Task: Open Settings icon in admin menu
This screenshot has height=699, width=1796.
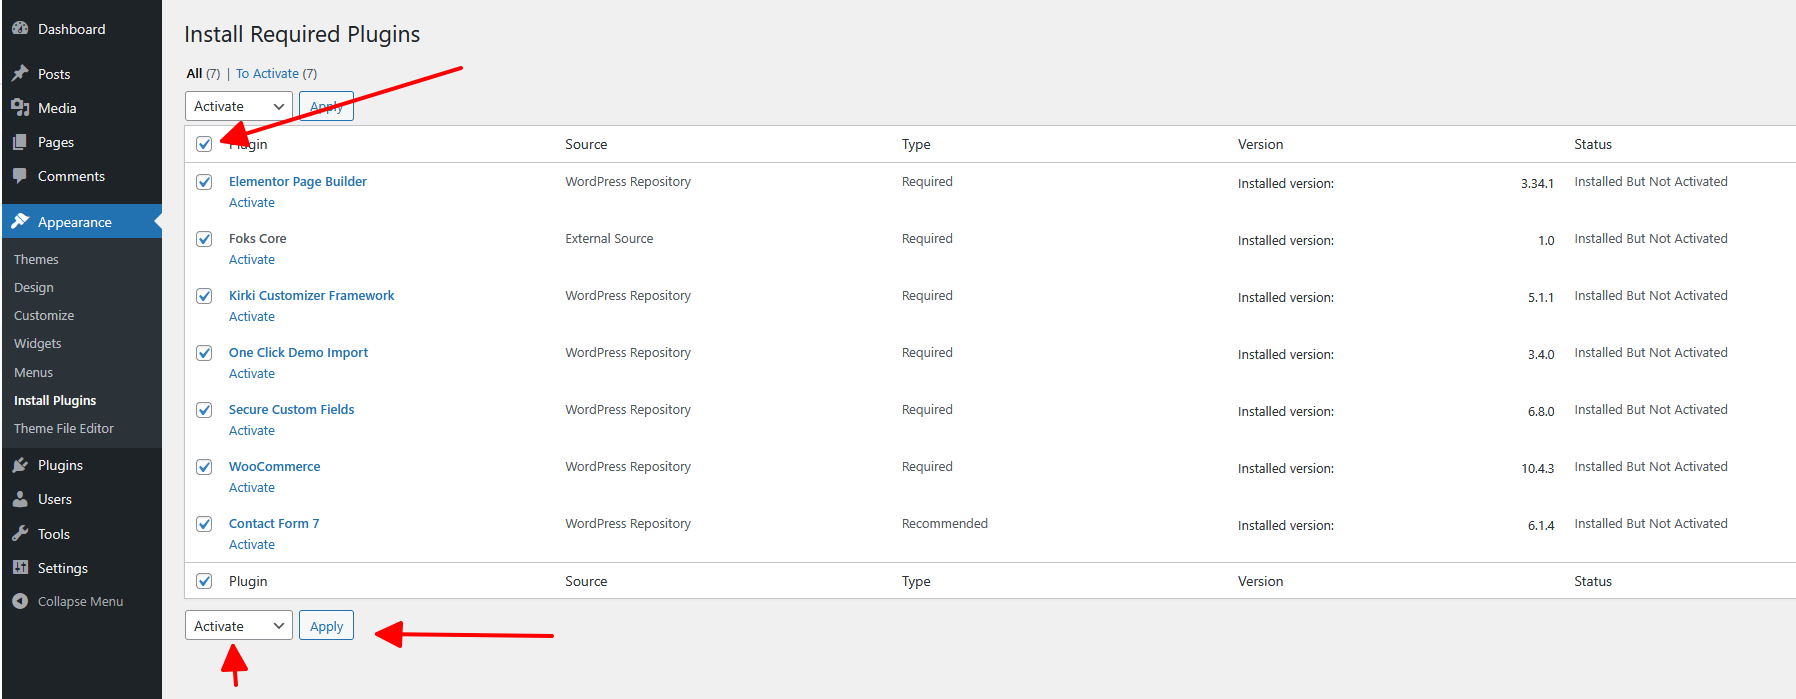Action: tap(20, 568)
